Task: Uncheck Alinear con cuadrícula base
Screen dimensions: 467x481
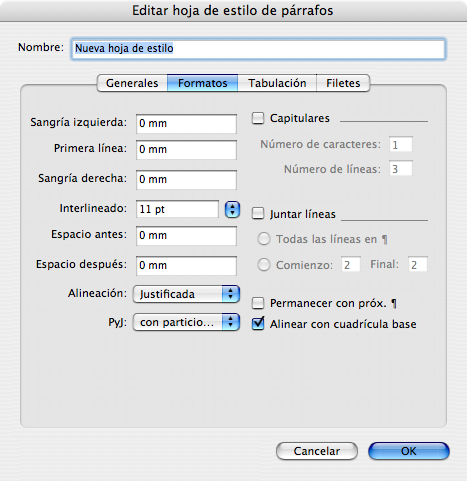Action: [258, 324]
